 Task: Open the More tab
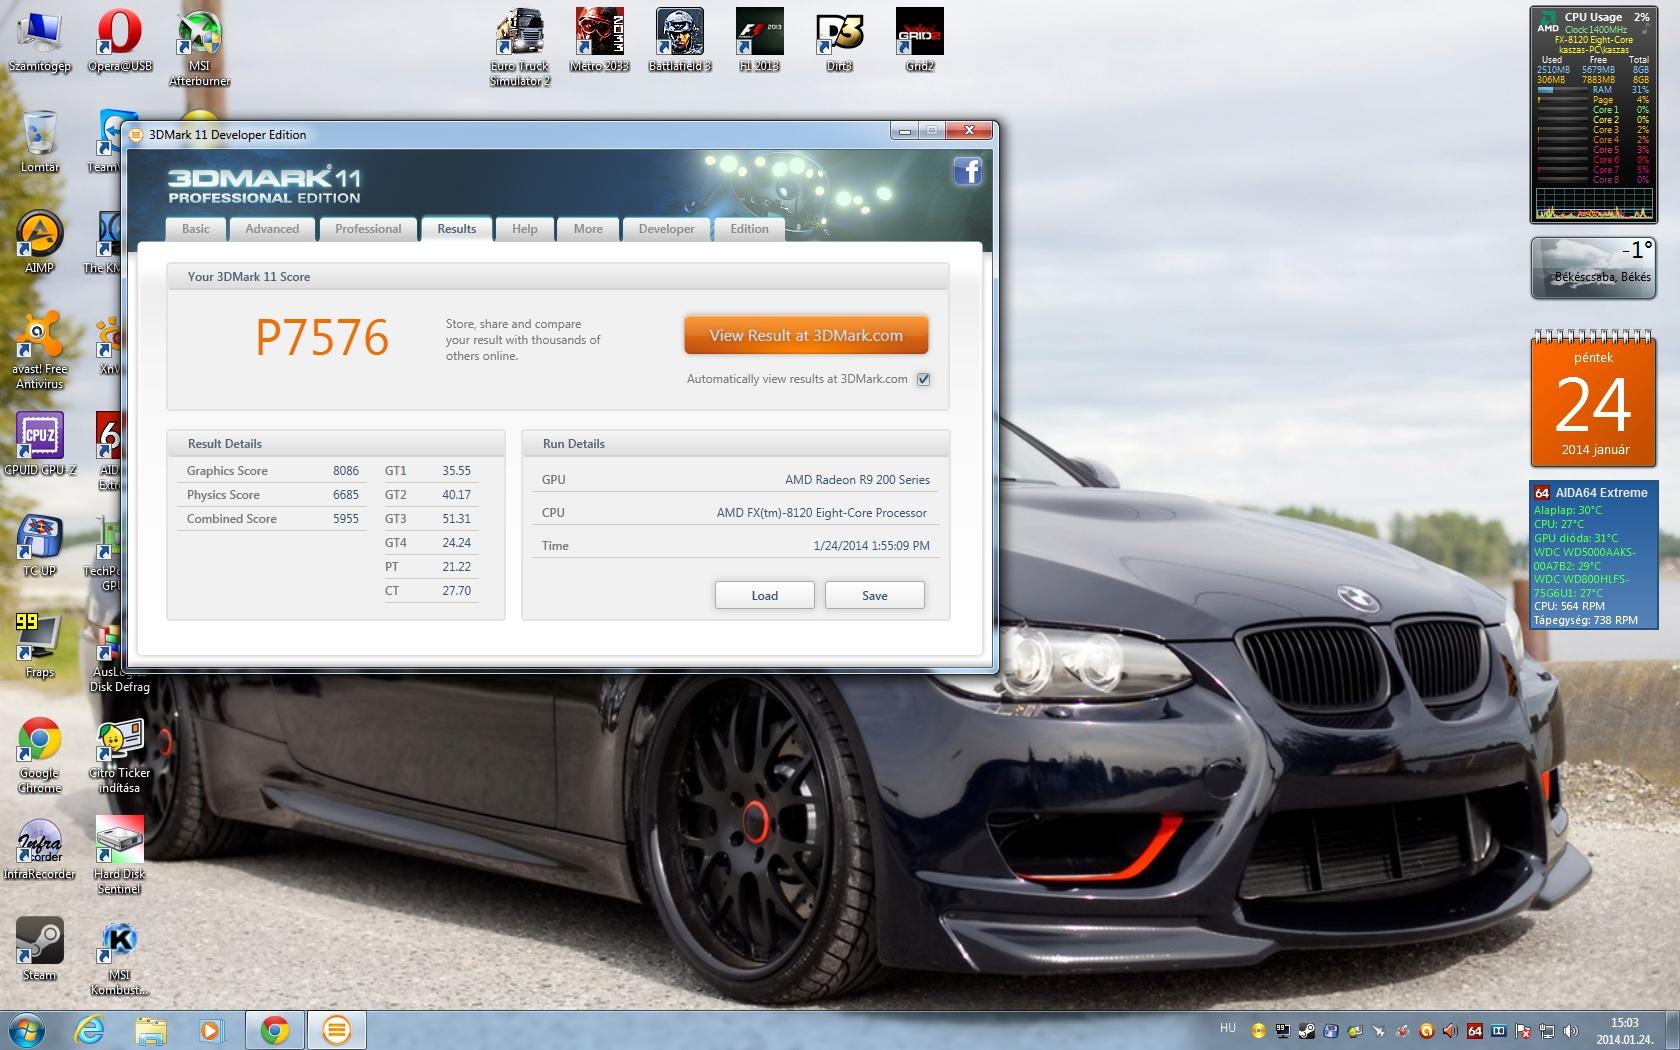pyautogui.click(x=588, y=229)
